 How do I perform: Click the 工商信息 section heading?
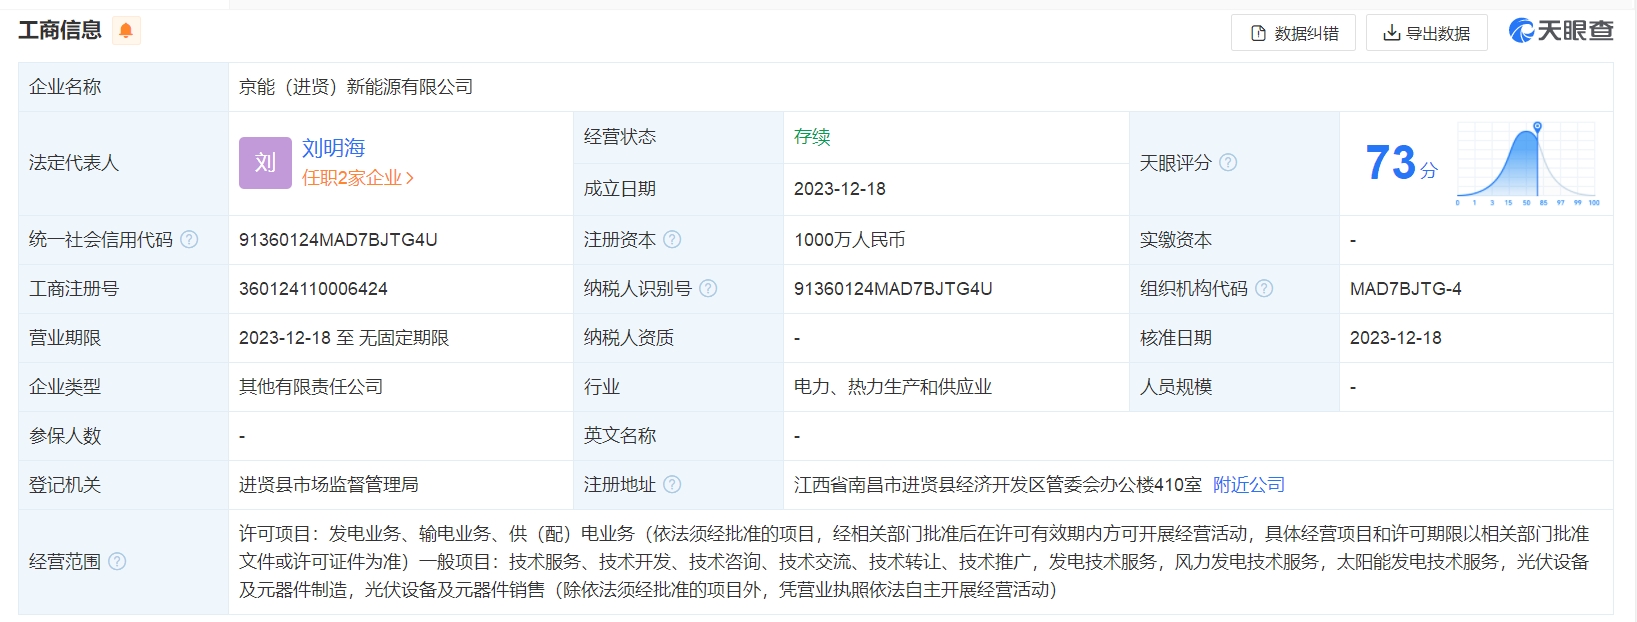pos(60,31)
